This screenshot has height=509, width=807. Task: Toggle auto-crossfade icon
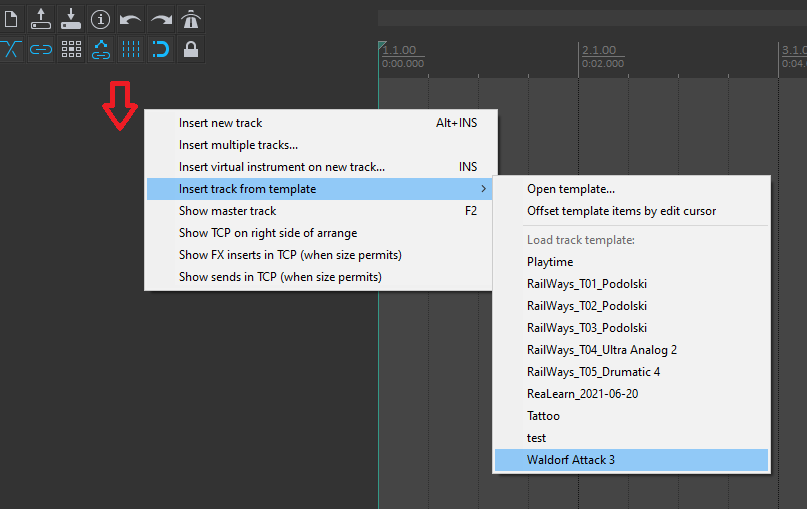[x=11, y=49]
